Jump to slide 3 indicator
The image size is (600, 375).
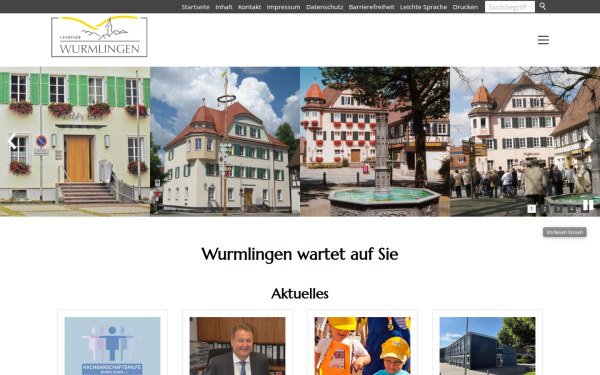coord(558,209)
